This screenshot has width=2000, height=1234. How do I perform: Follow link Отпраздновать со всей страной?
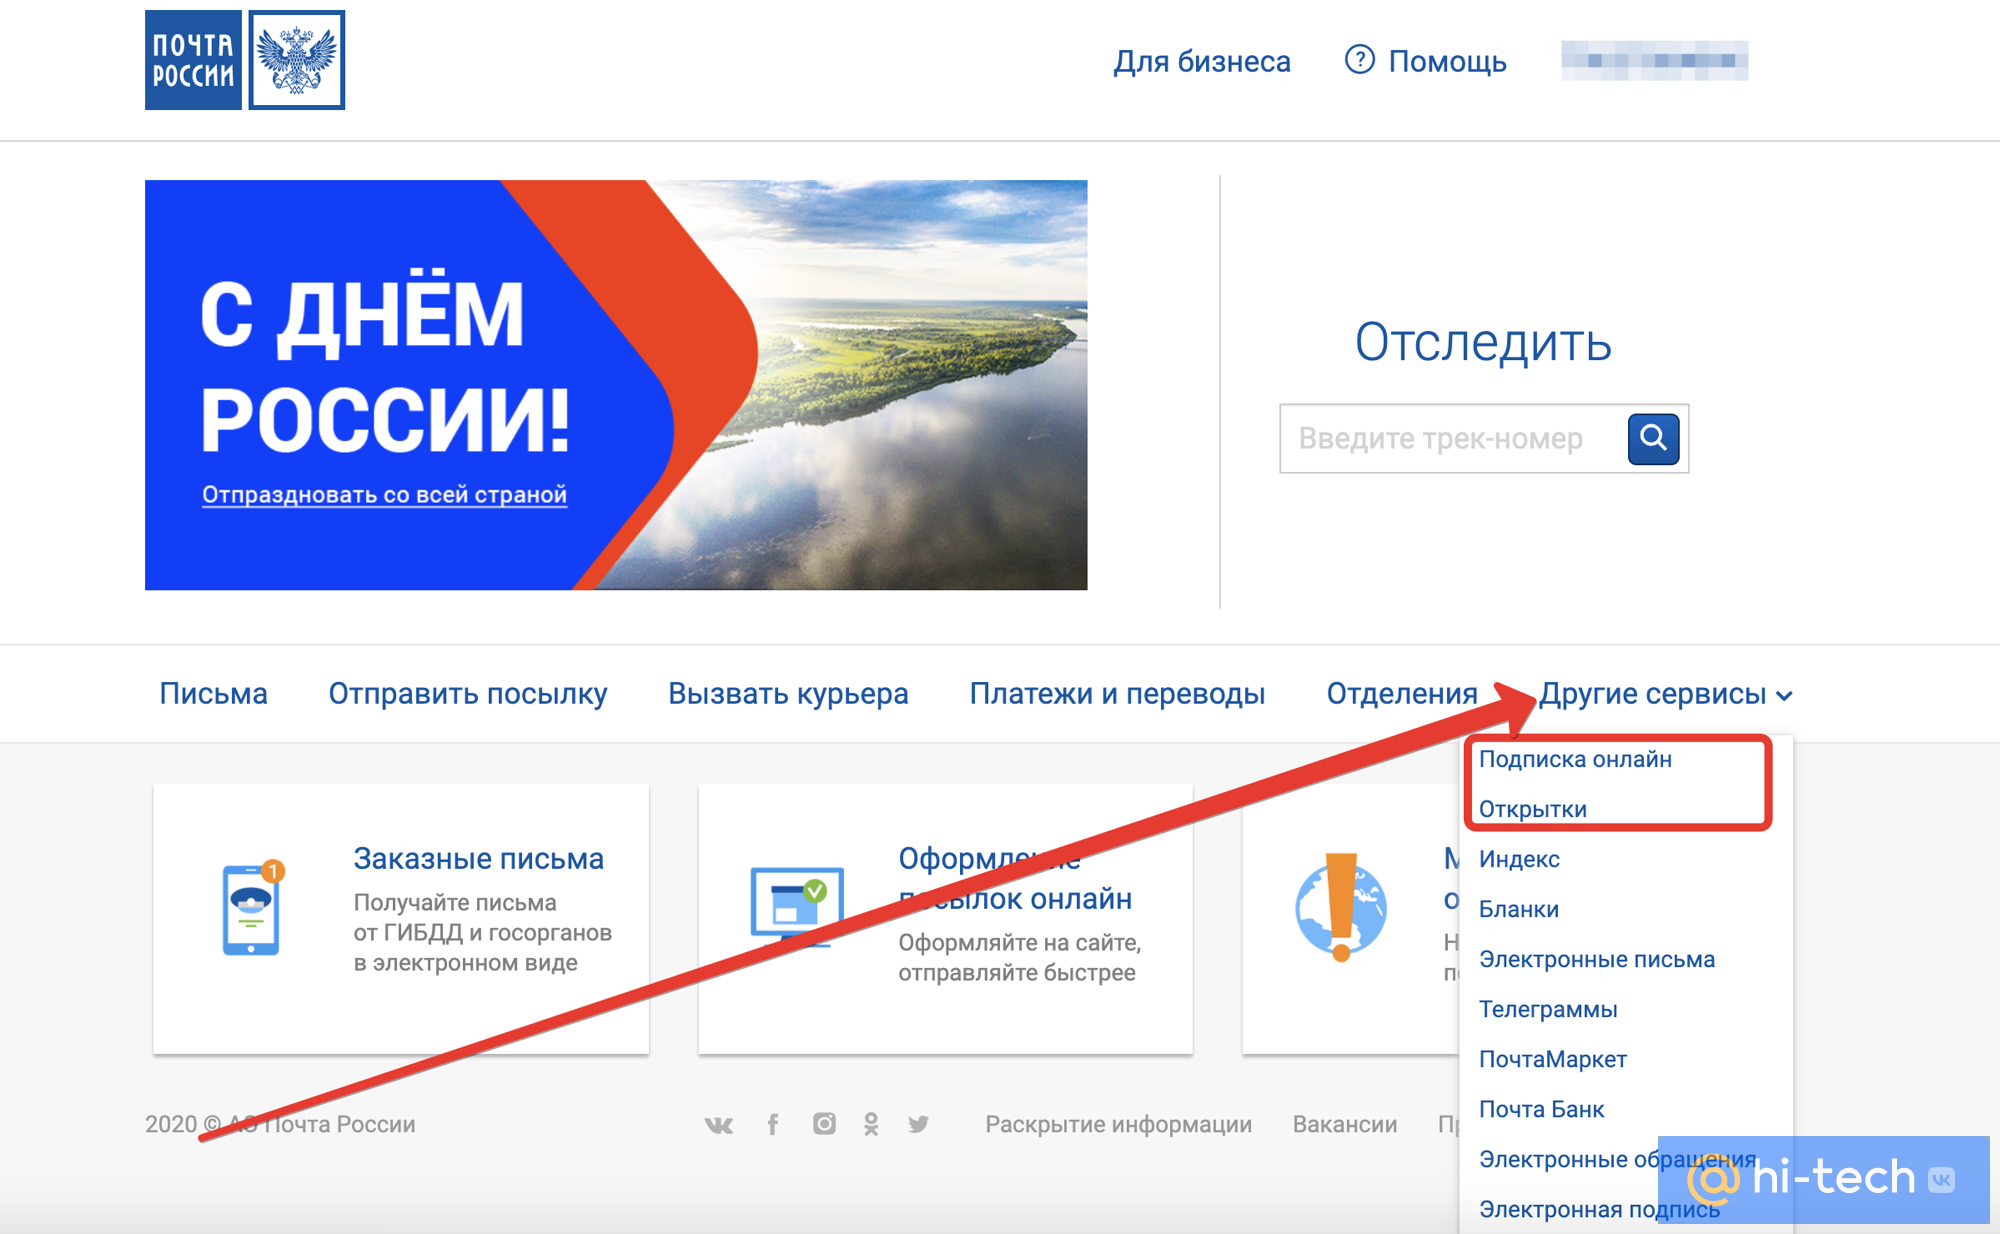click(x=384, y=494)
